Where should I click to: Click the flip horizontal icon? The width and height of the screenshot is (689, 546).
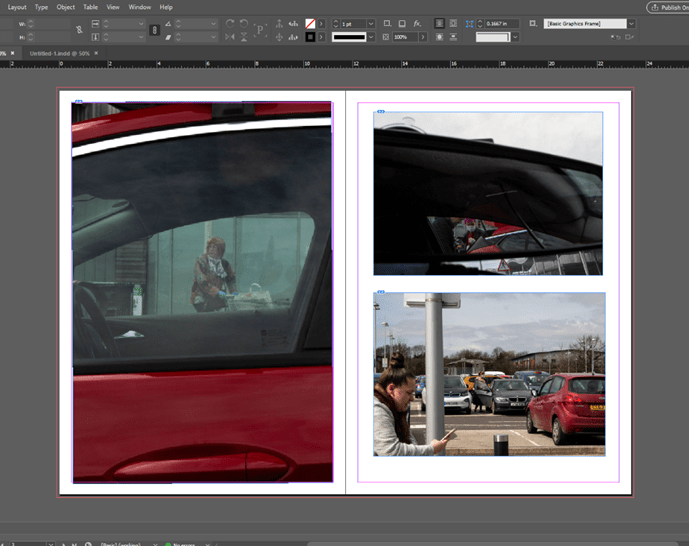coord(230,37)
